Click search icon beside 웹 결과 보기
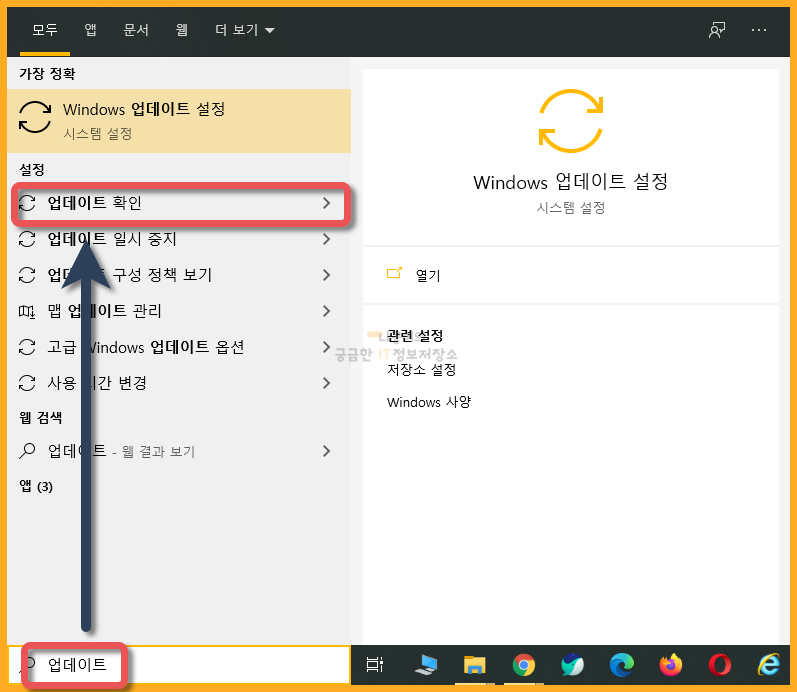 (x=27, y=451)
